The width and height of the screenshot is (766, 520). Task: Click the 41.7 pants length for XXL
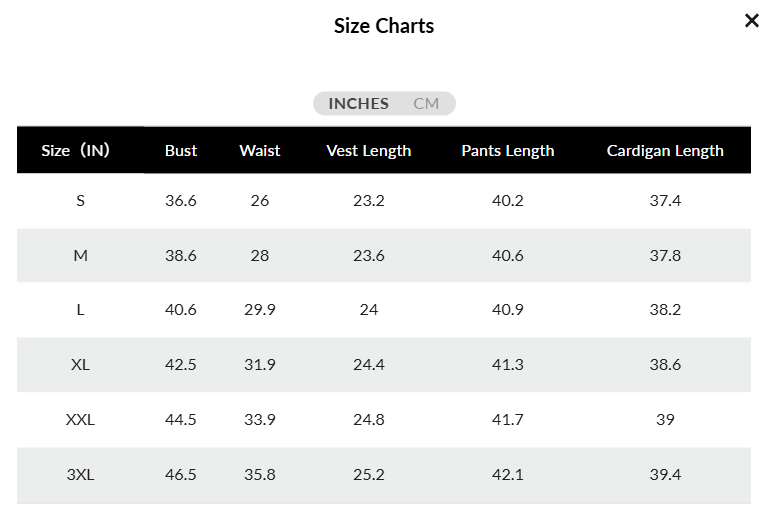tap(508, 419)
